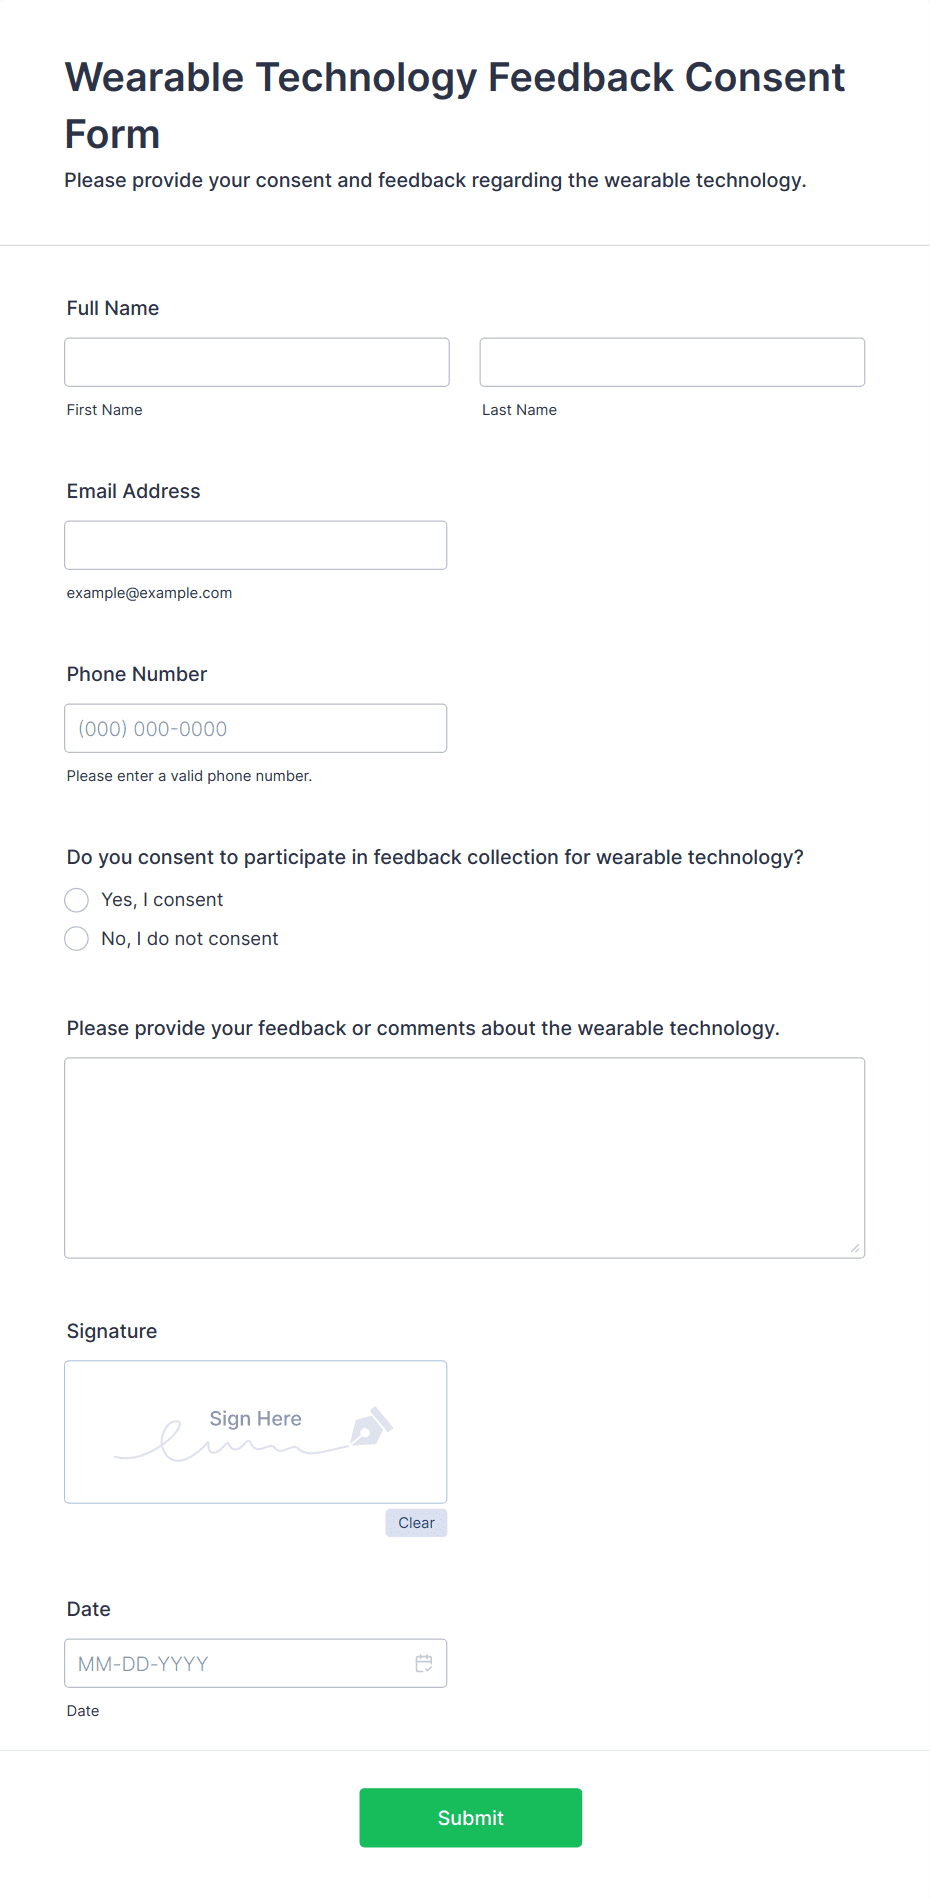
Task: Click the Full Name label
Action: point(113,308)
